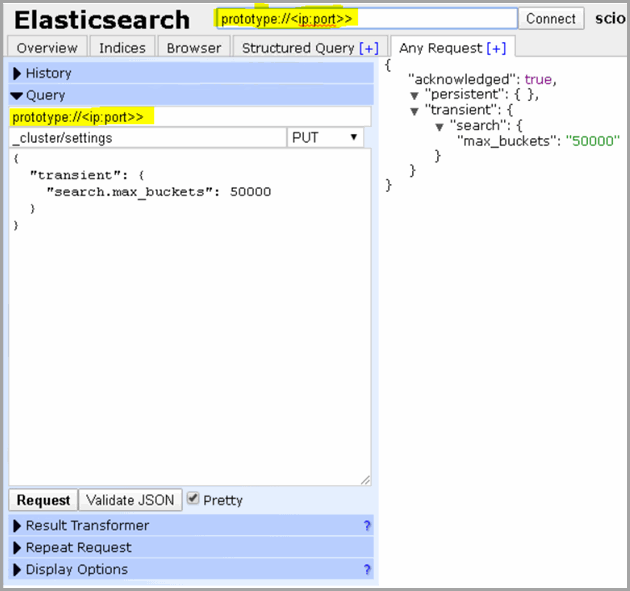The height and width of the screenshot is (591, 630).
Task: Add a new Any Request tab via [+]
Action: [496, 48]
